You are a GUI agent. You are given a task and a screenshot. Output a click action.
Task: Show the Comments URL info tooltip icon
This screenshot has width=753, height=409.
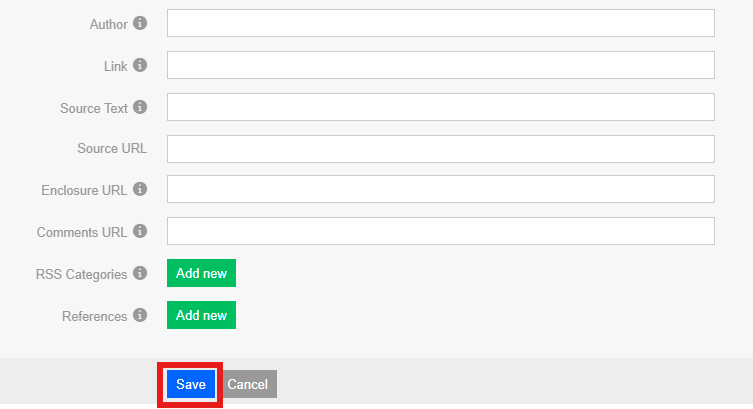click(140, 231)
